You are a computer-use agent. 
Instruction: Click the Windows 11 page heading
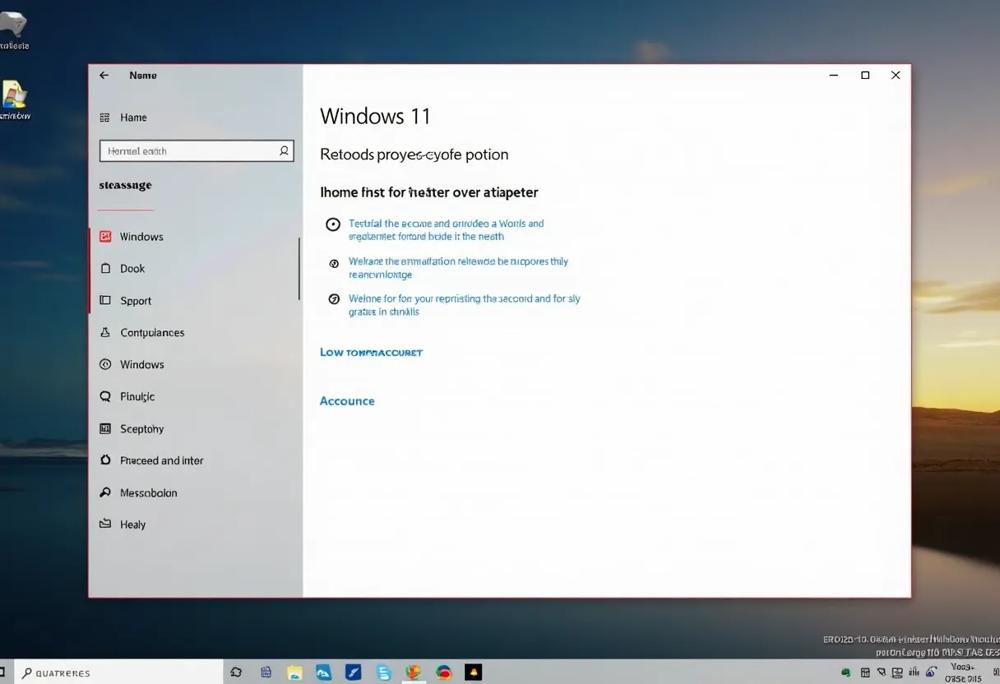[375, 116]
